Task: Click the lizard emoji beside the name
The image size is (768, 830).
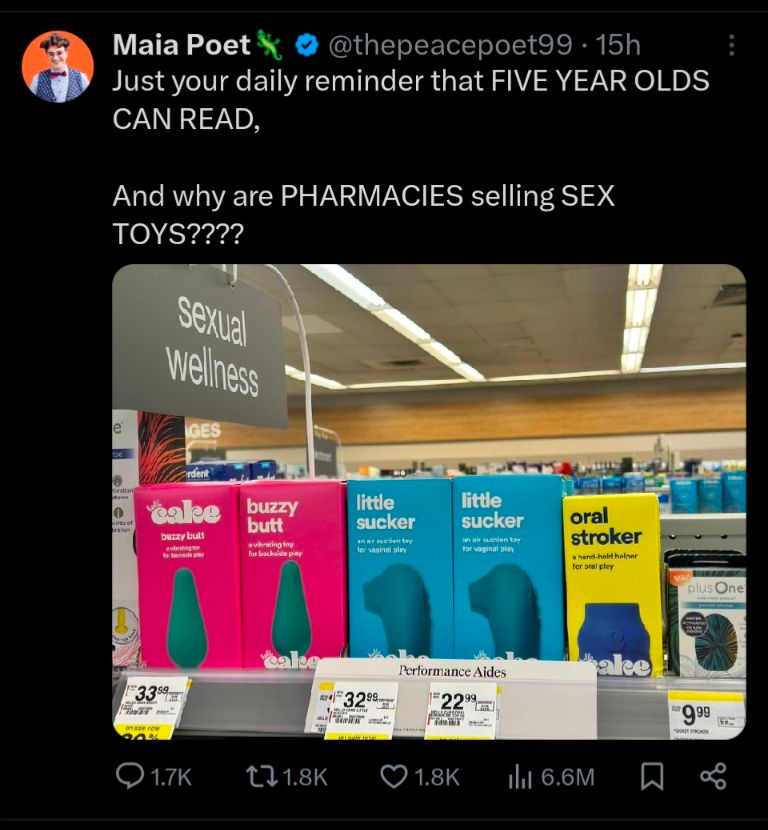Action: tap(270, 44)
